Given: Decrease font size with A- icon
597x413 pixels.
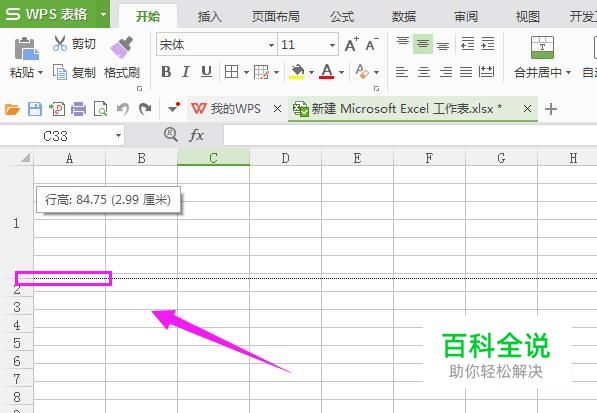Looking at the screenshot, I should [372, 45].
